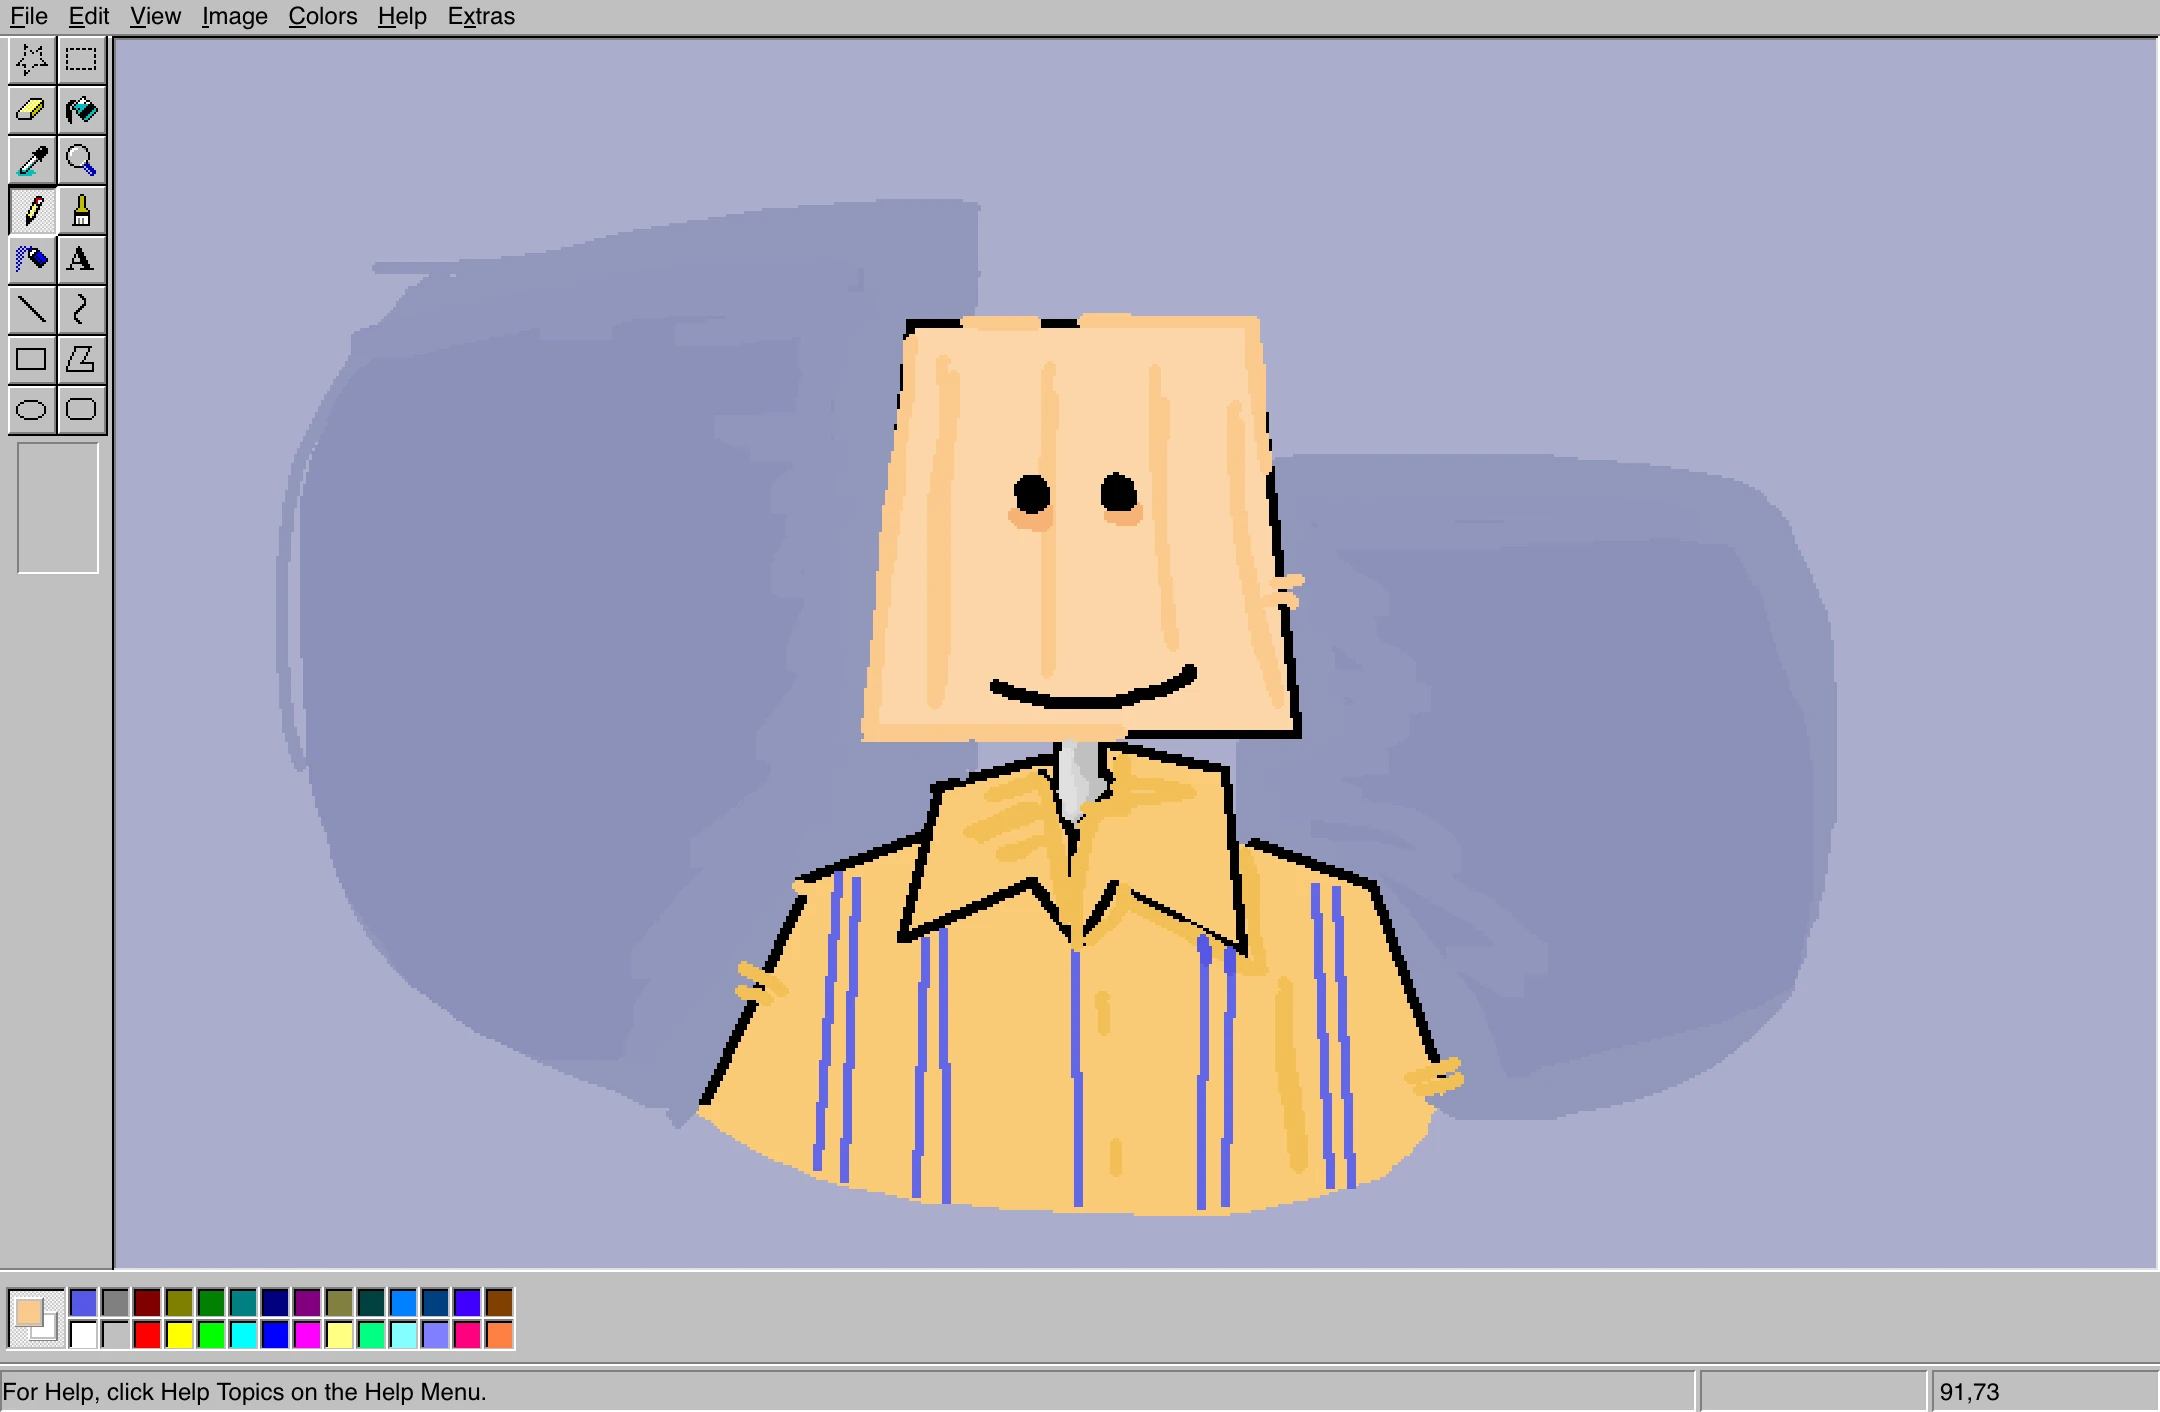Select the Free-Form Select tool
The width and height of the screenshot is (2160, 1412).
click(x=31, y=60)
